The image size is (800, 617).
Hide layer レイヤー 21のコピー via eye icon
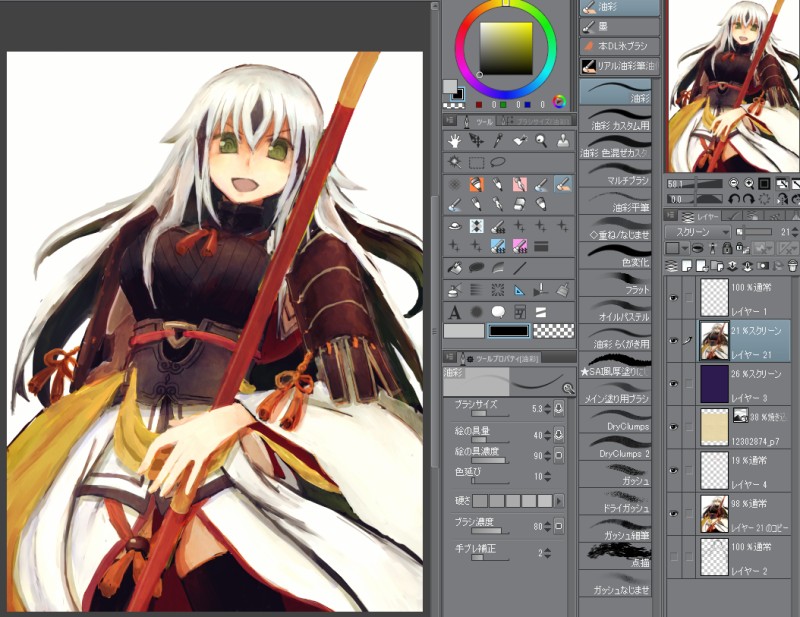click(x=673, y=513)
